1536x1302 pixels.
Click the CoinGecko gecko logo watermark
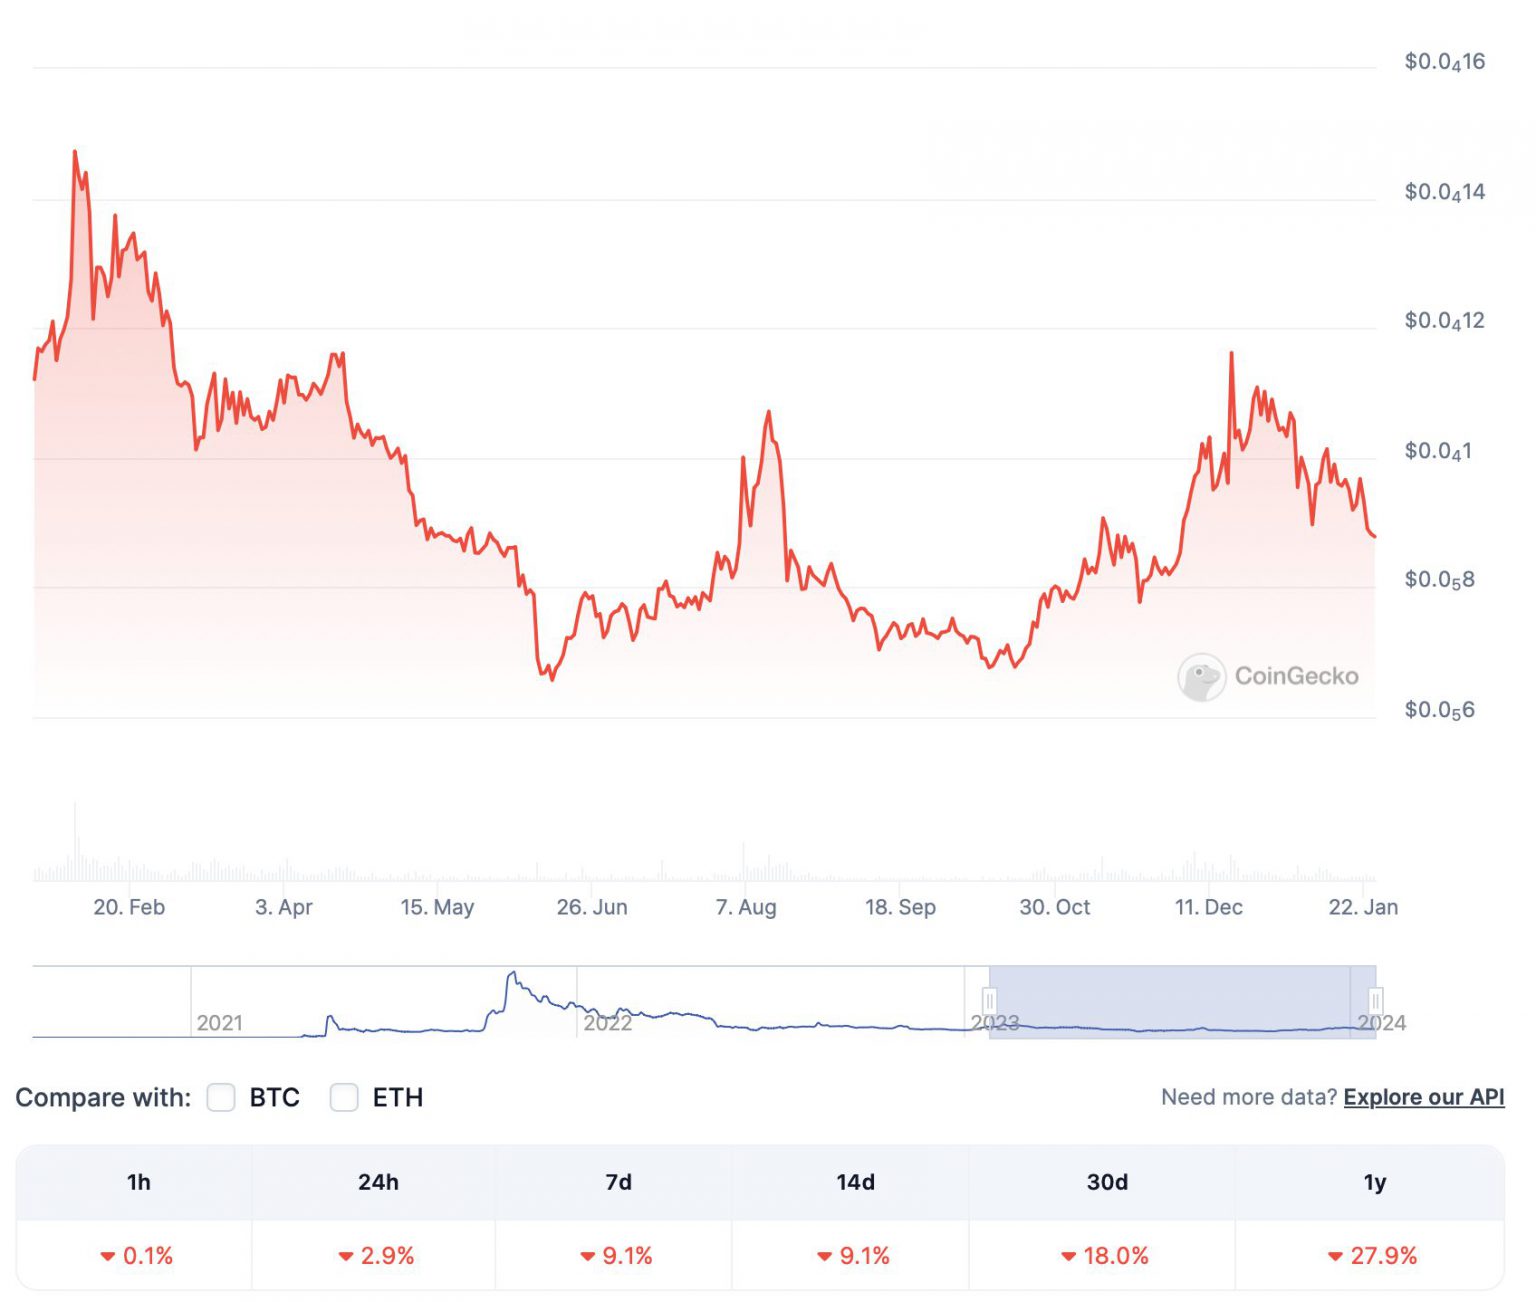(1201, 677)
